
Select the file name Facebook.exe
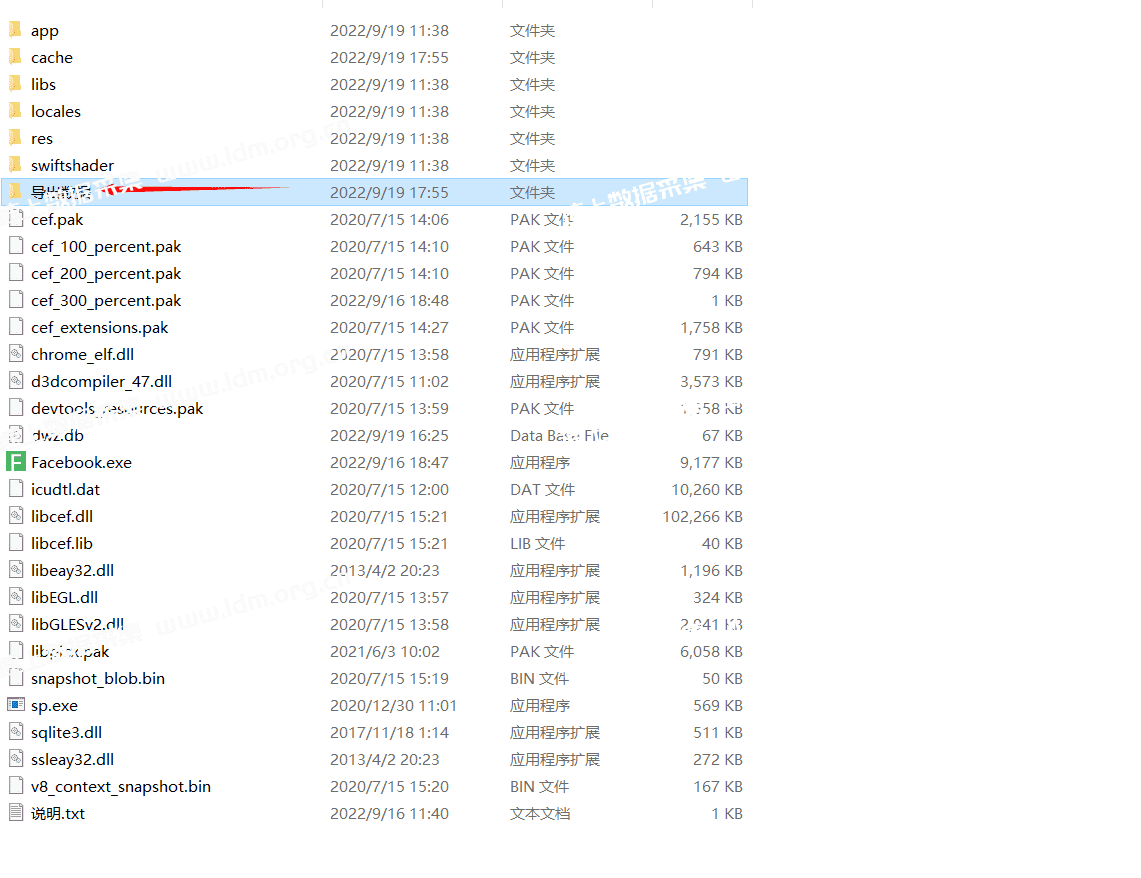[82, 463]
